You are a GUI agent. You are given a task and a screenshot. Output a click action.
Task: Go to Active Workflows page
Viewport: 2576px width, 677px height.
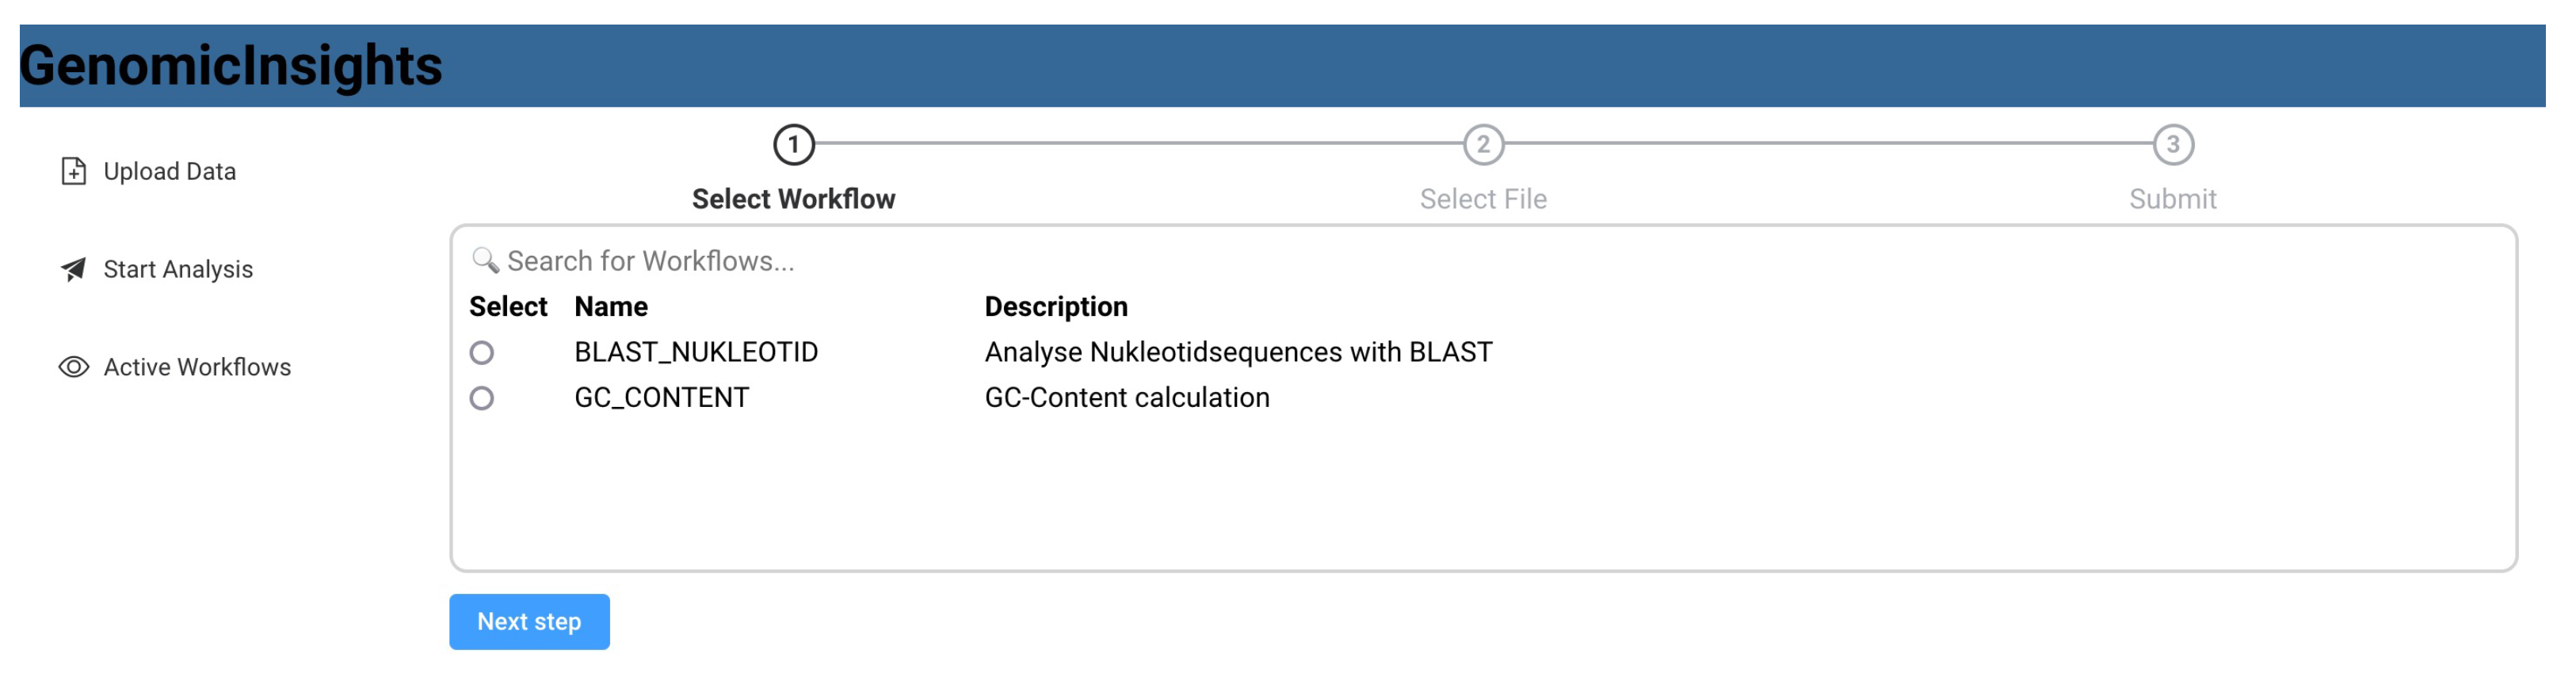pos(197,367)
